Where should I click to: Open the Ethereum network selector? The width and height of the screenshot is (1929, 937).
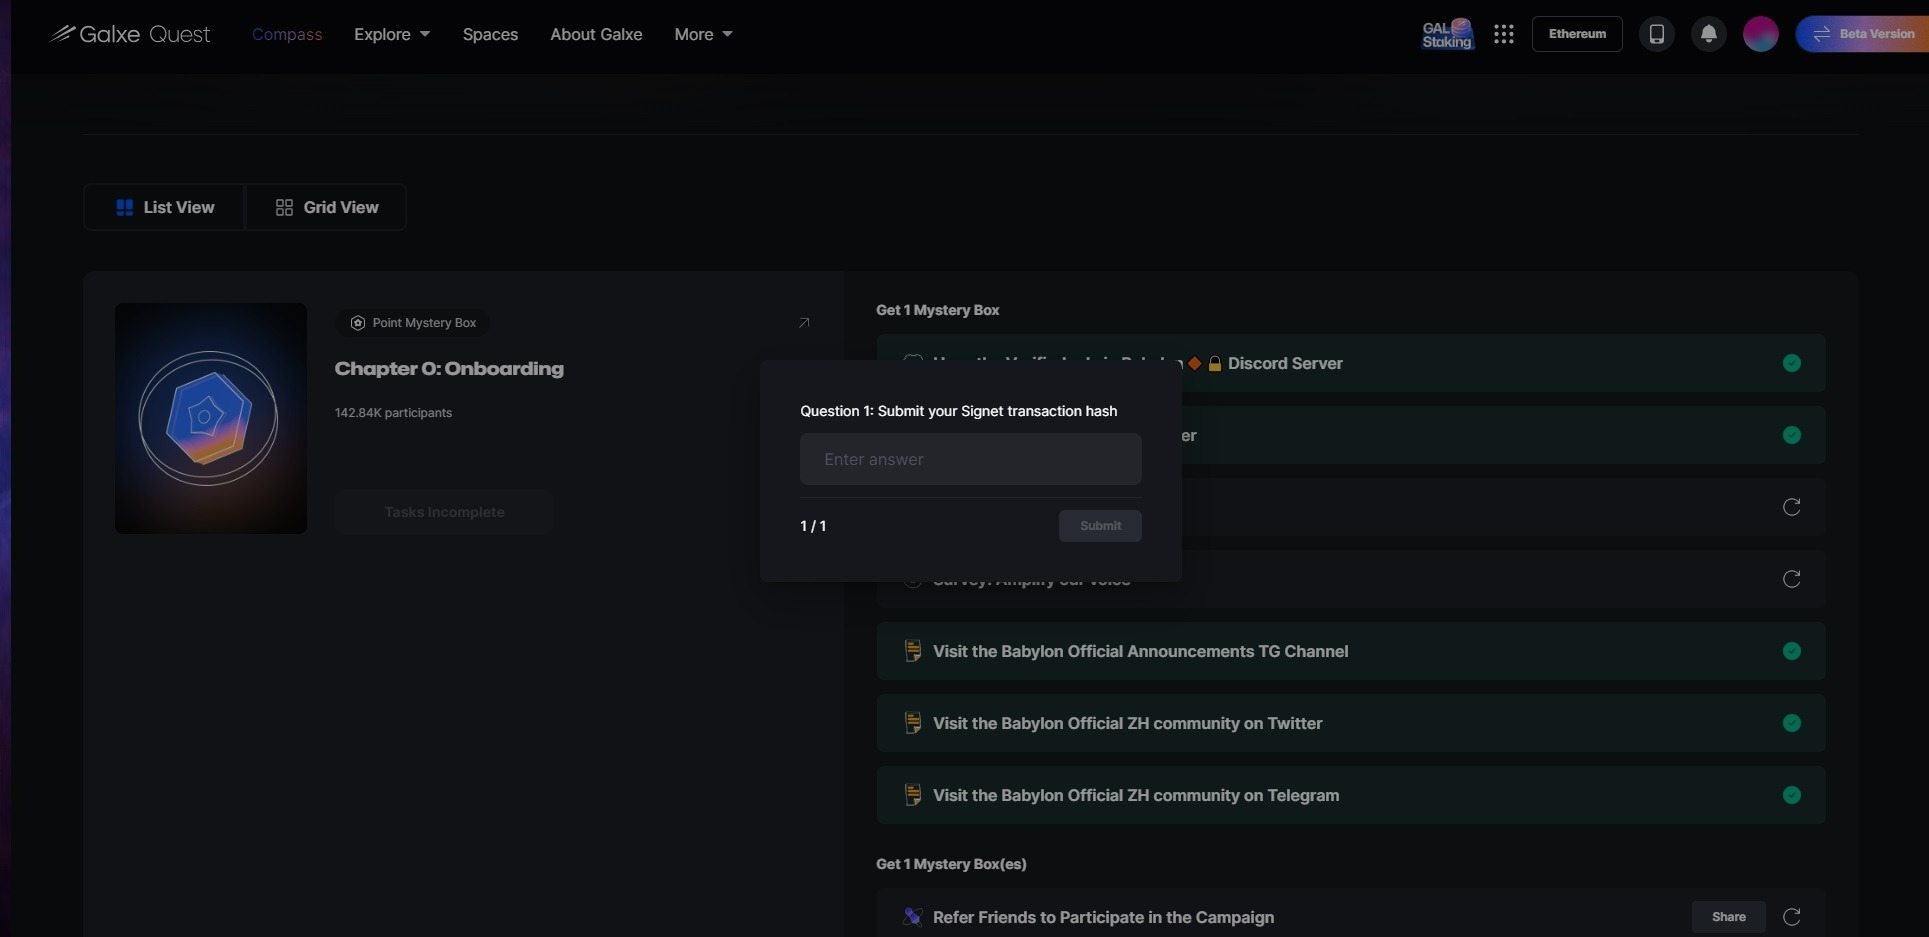pyautogui.click(x=1577, y=34)
